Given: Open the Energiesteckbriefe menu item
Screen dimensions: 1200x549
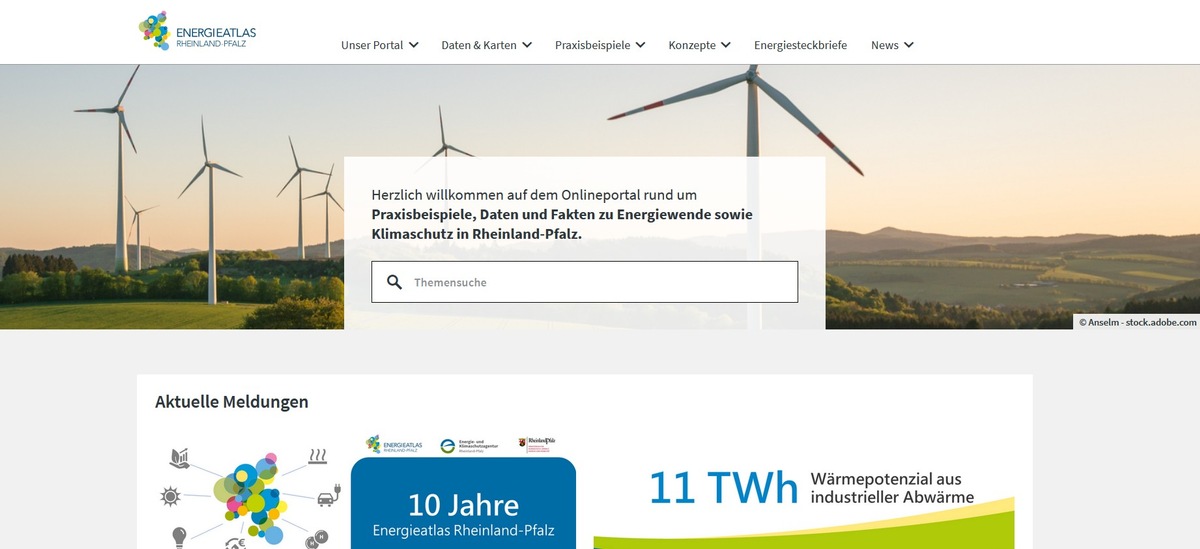Looking at the screenshot, I should (800, 45).
